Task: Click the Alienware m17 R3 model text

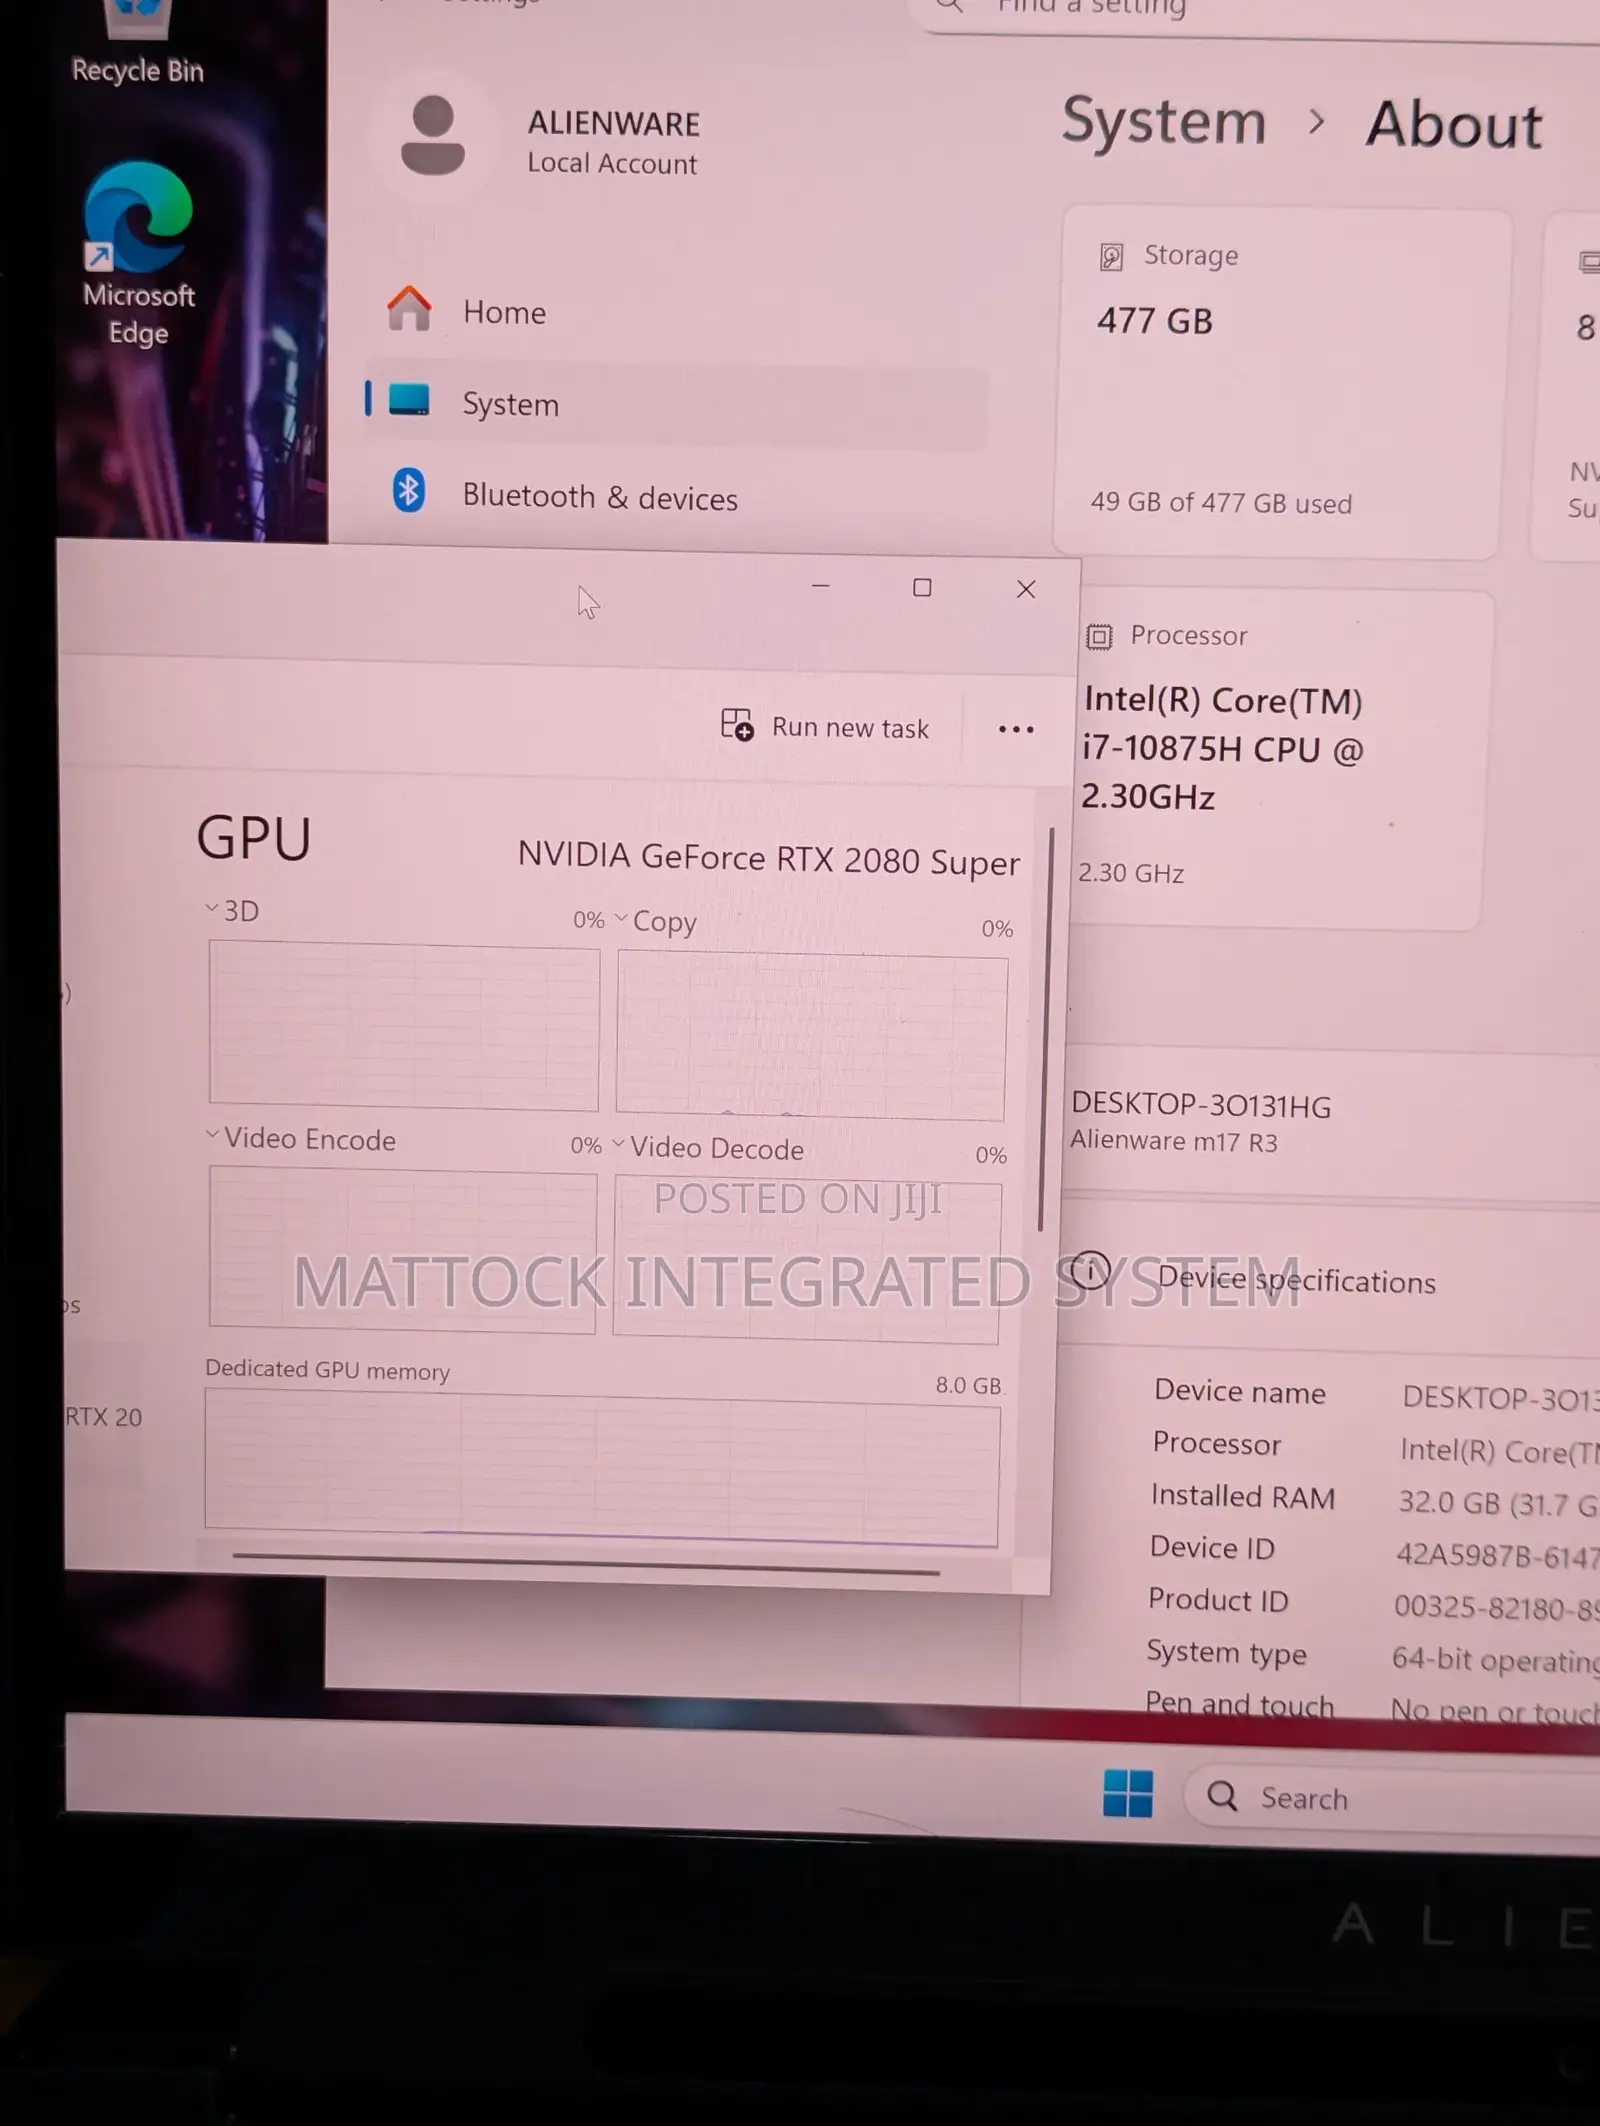Action: [1174, 1141]
